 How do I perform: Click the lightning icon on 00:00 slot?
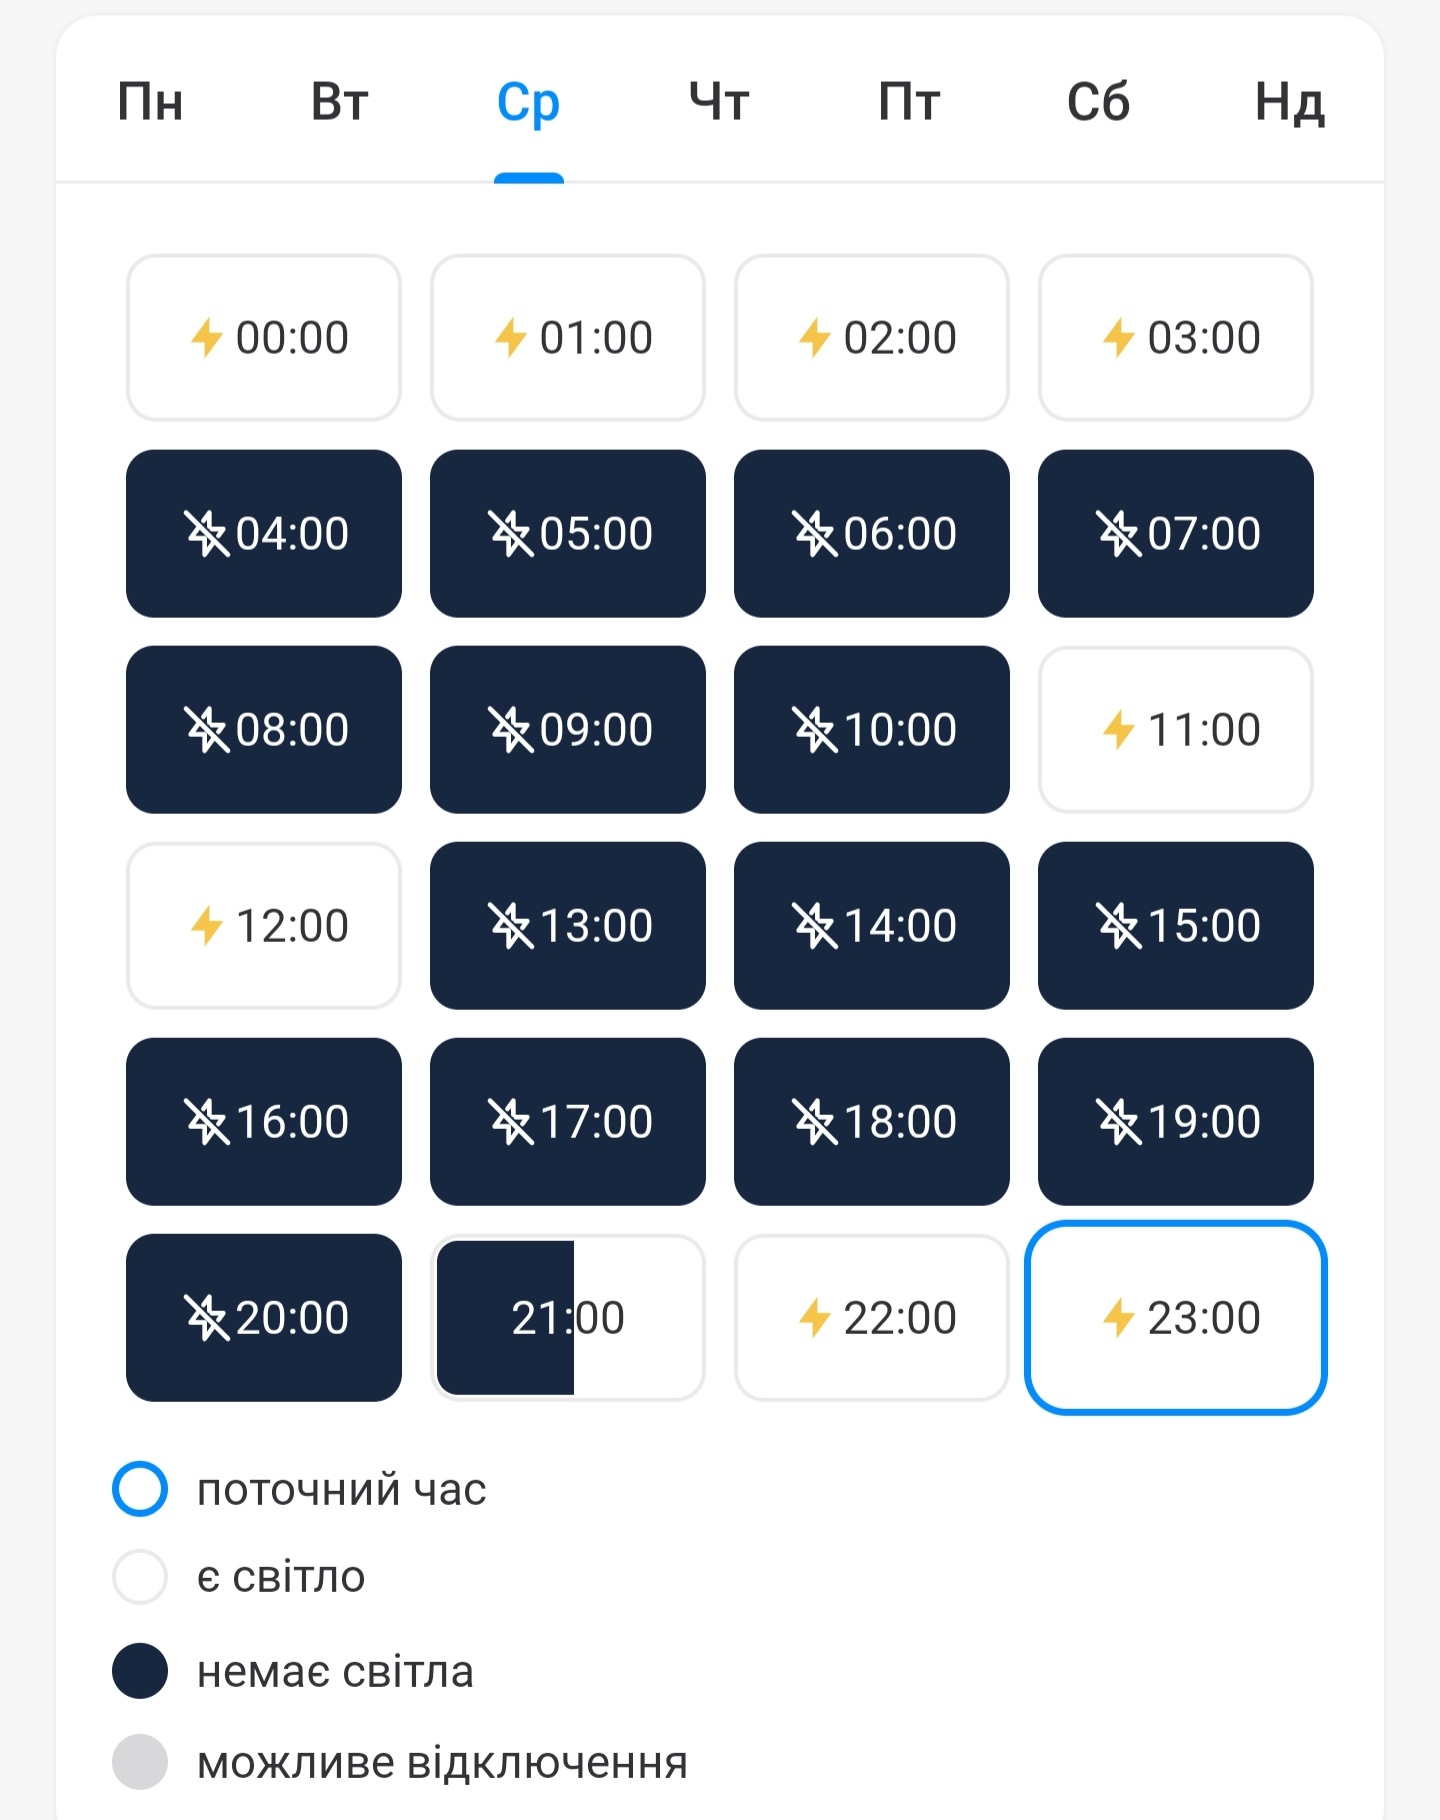click(x=207, y=338)
